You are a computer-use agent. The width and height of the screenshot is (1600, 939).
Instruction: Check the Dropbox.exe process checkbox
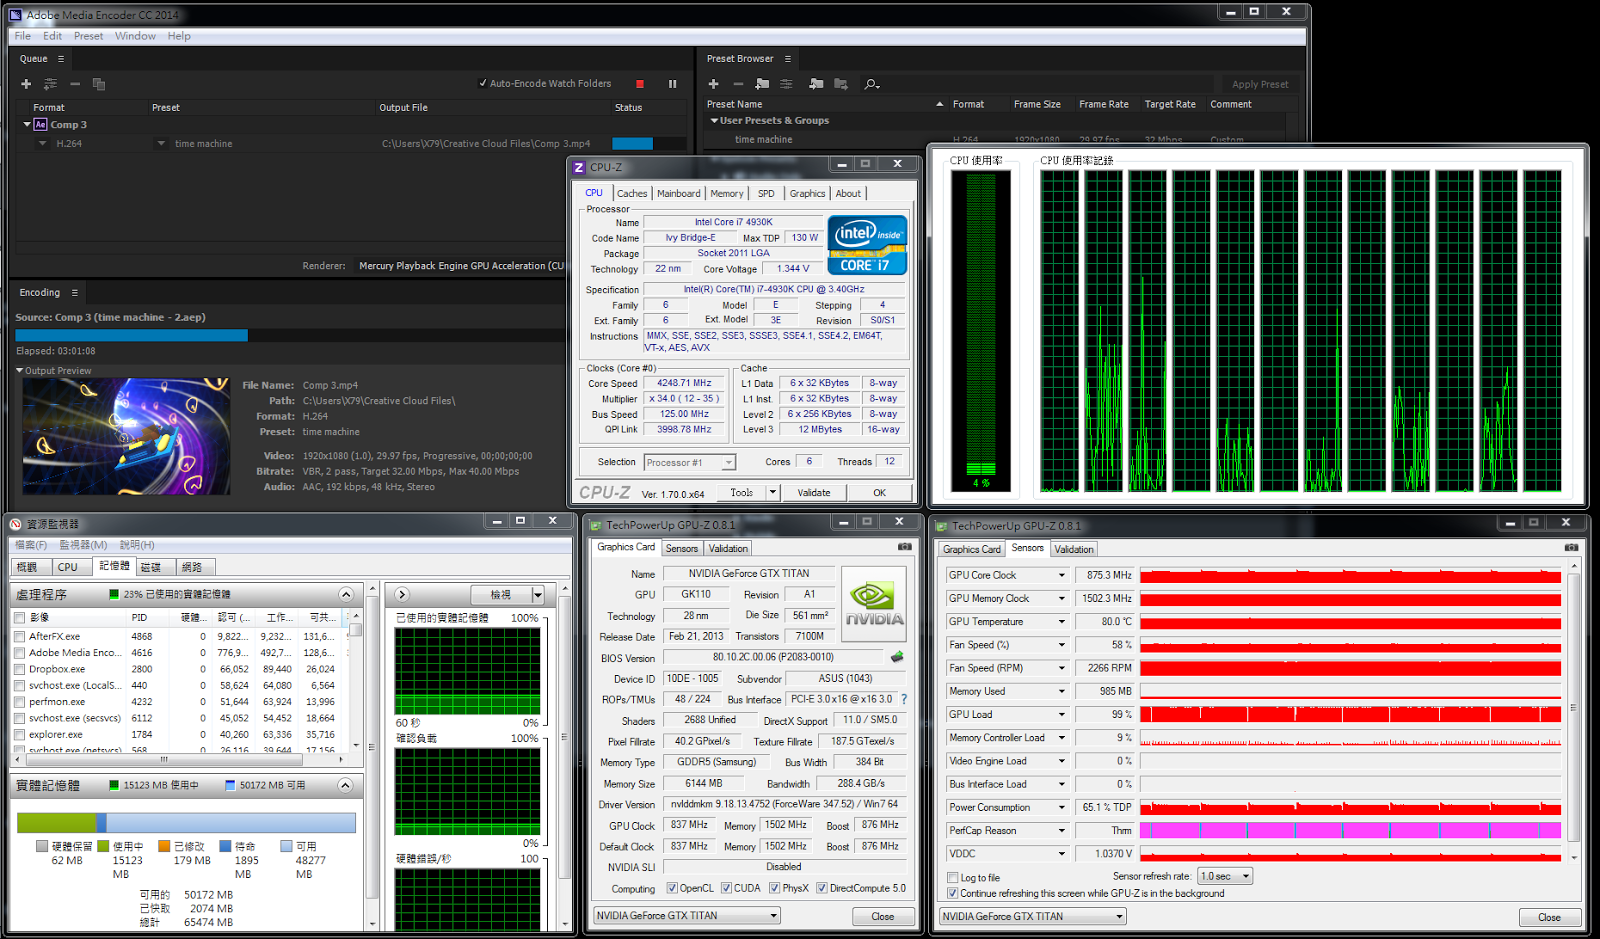[x=19, y=669]
